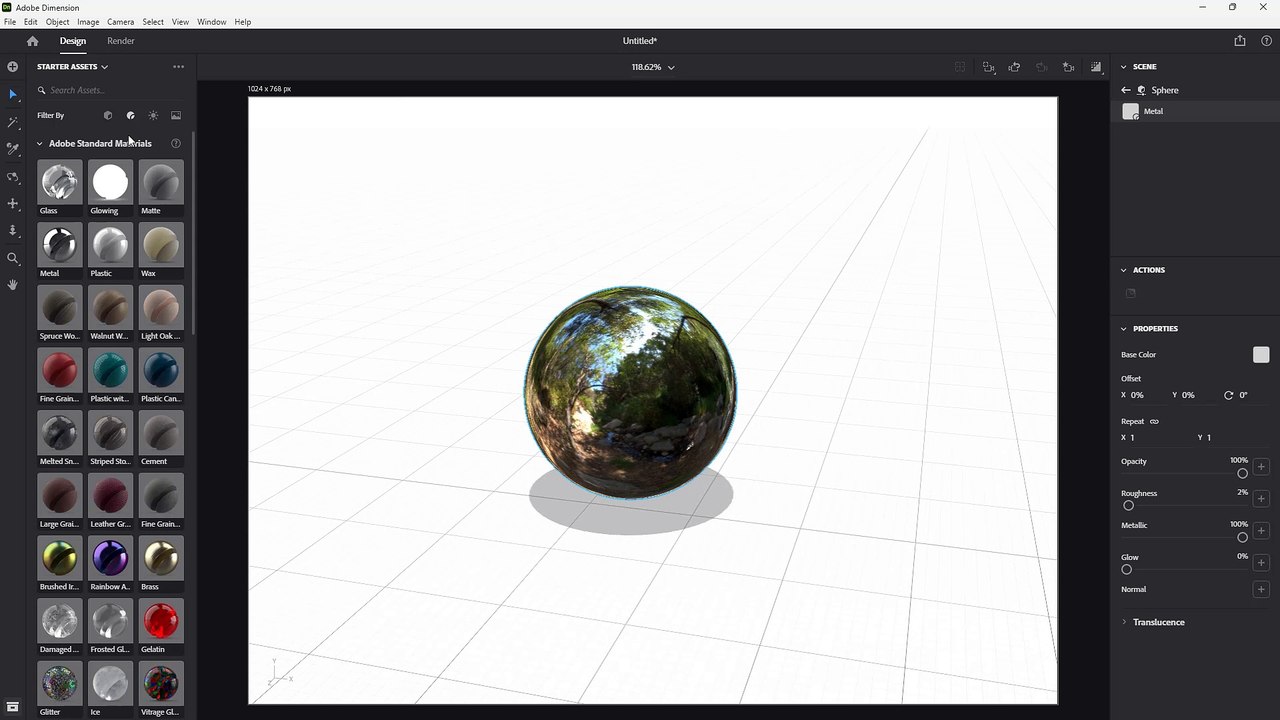This screenshot has width=1280, height=720.
Task: Open the File menu
Action: pos(10,22)
